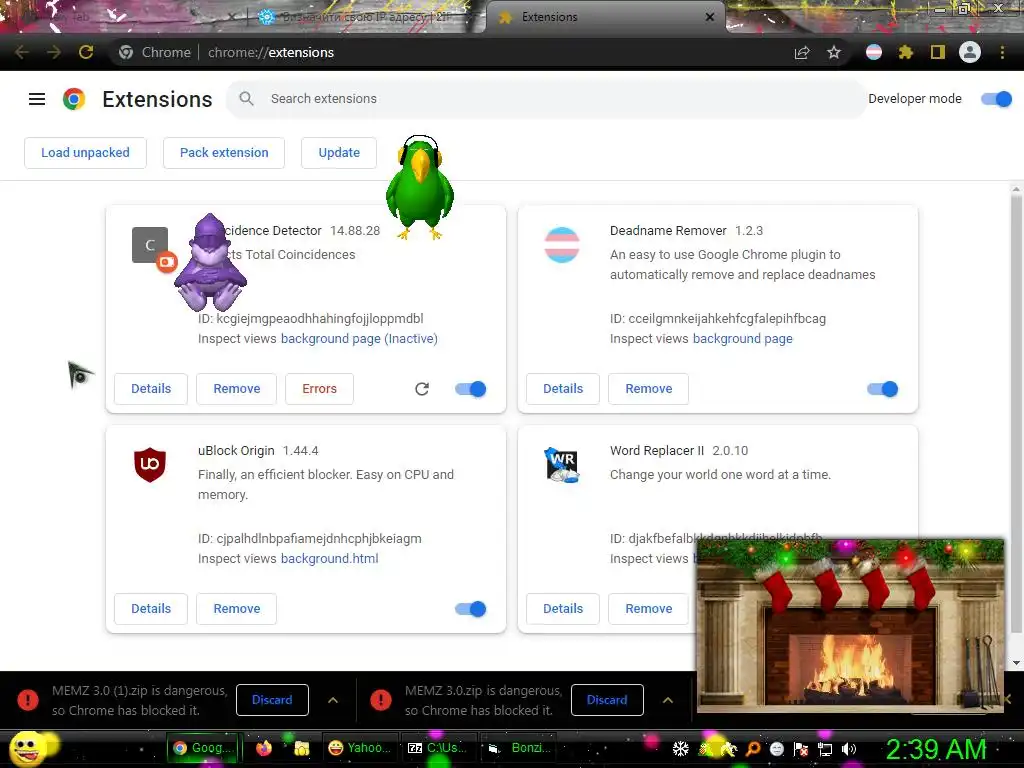Image resolution: width=1024 pixels, height=768 pixels.
Task: Expand options for MEMZ 3.0.zip download
Action: point(667,700)
